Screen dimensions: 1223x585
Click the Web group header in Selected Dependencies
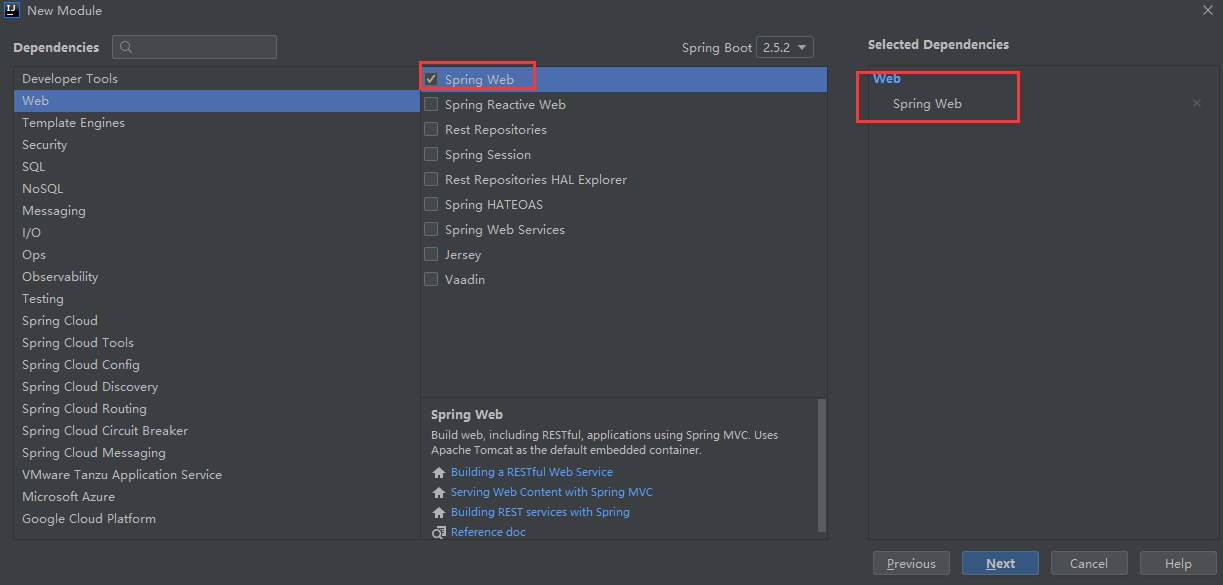pyautogui.click(x=887, y=79)
